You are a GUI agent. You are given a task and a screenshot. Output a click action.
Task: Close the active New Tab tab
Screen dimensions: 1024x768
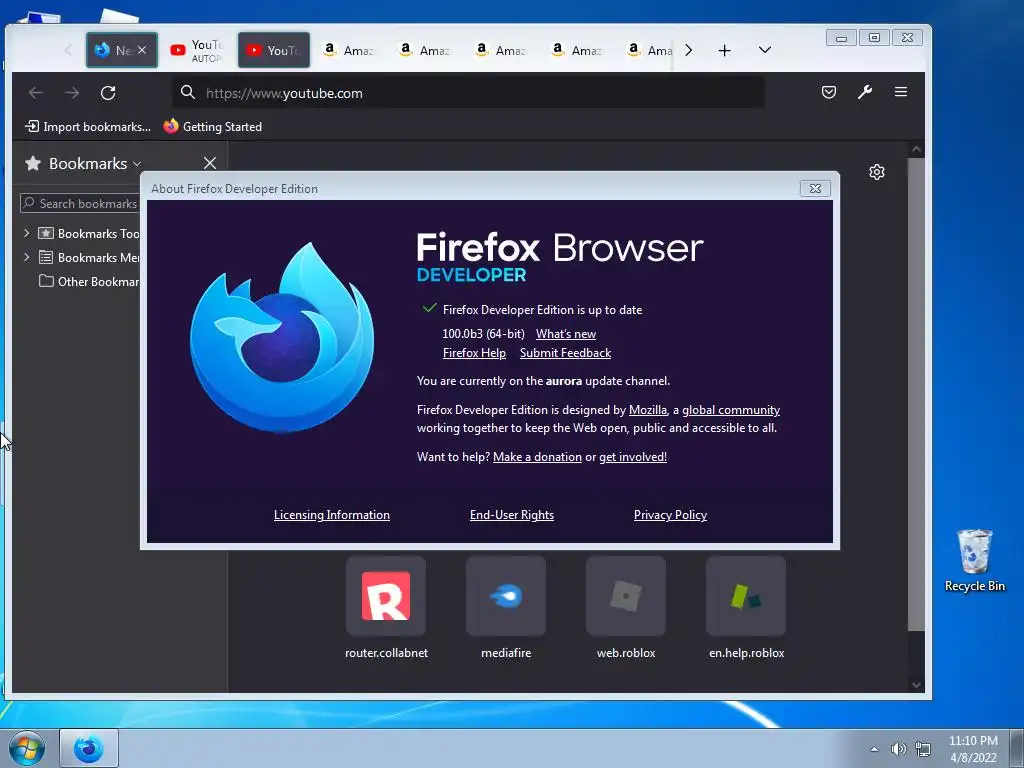(x=142, y=50)
